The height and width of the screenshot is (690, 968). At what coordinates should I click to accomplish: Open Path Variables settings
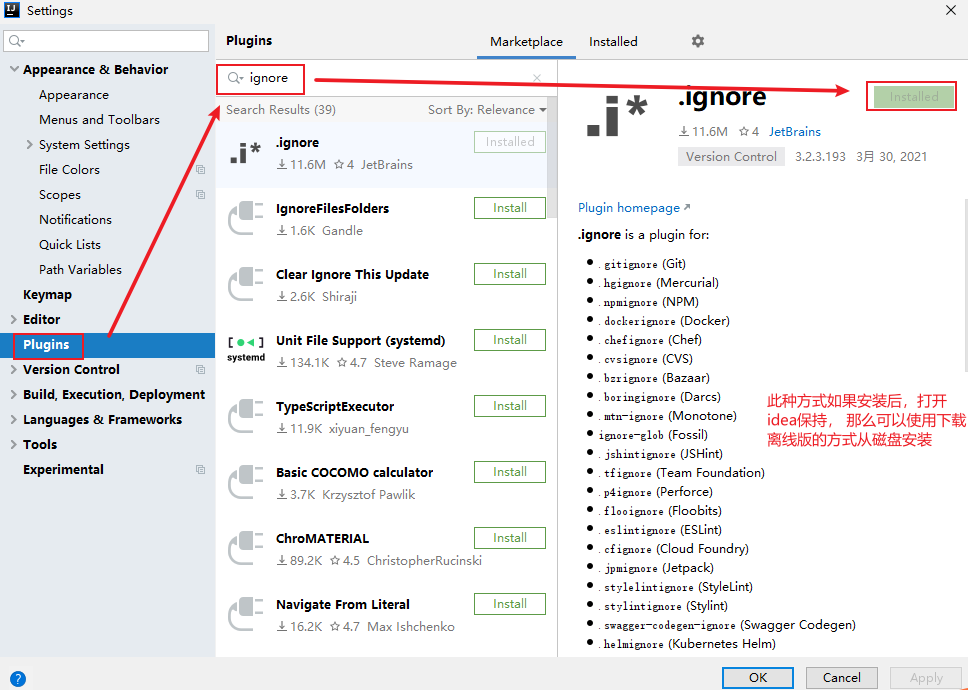pos(80,269)
